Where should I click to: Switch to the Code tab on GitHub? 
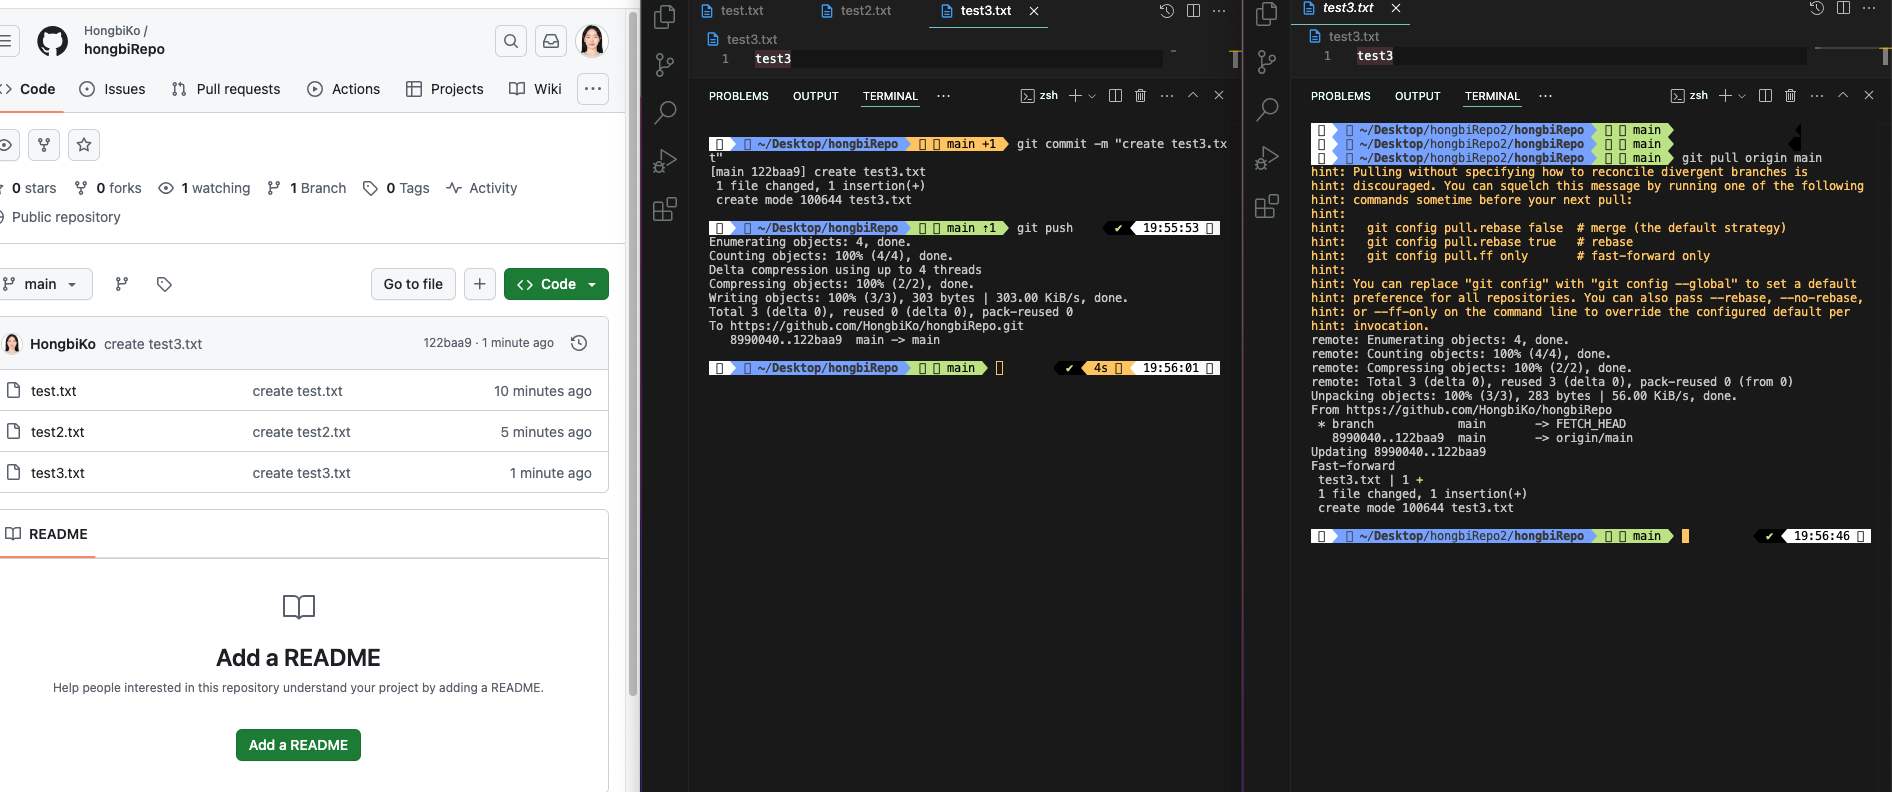tap(30, 89)
